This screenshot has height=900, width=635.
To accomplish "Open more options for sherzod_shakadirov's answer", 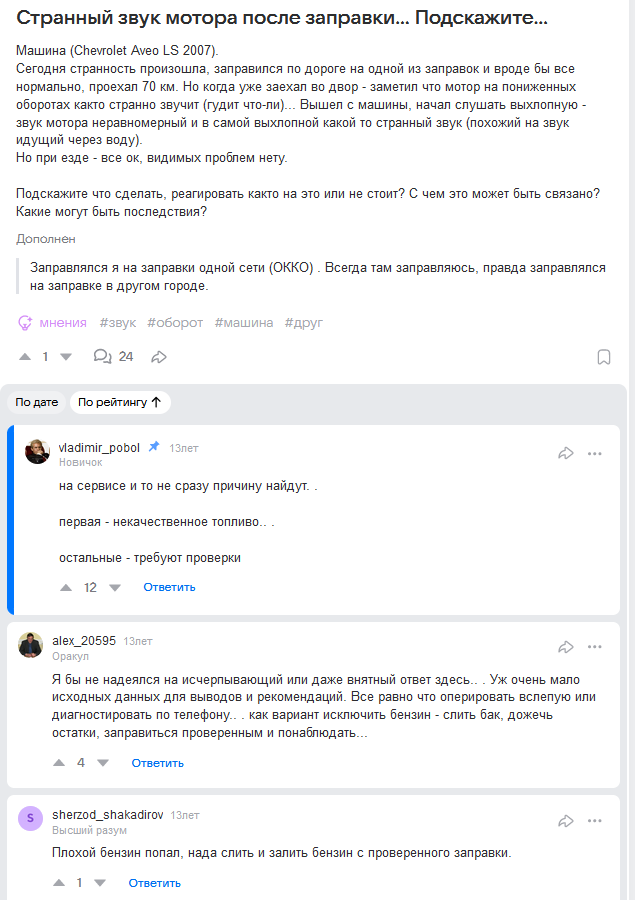I will (x=595, y=821).
